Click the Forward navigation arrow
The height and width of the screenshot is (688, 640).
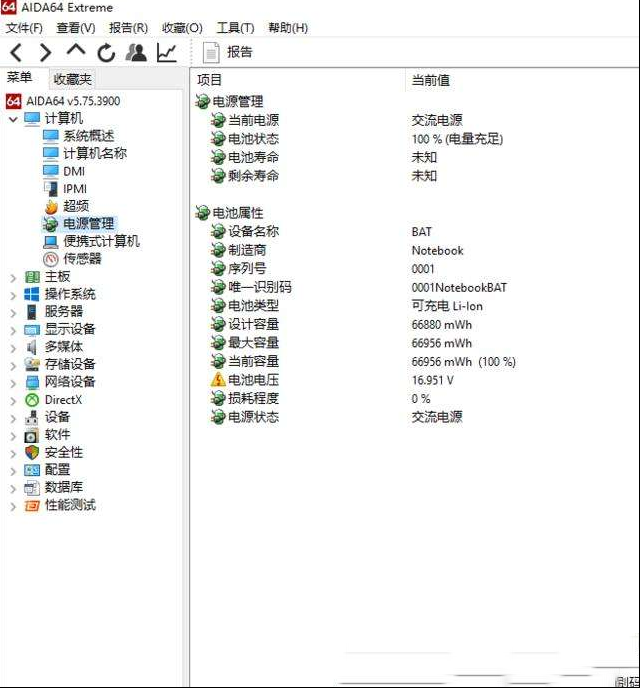(46, 53)
